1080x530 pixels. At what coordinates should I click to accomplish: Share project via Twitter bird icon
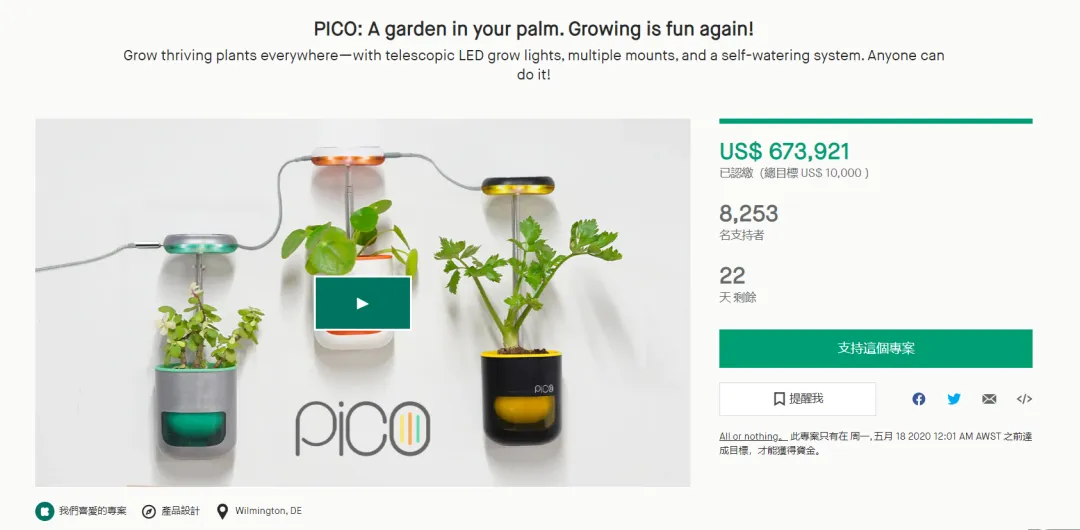954,399
